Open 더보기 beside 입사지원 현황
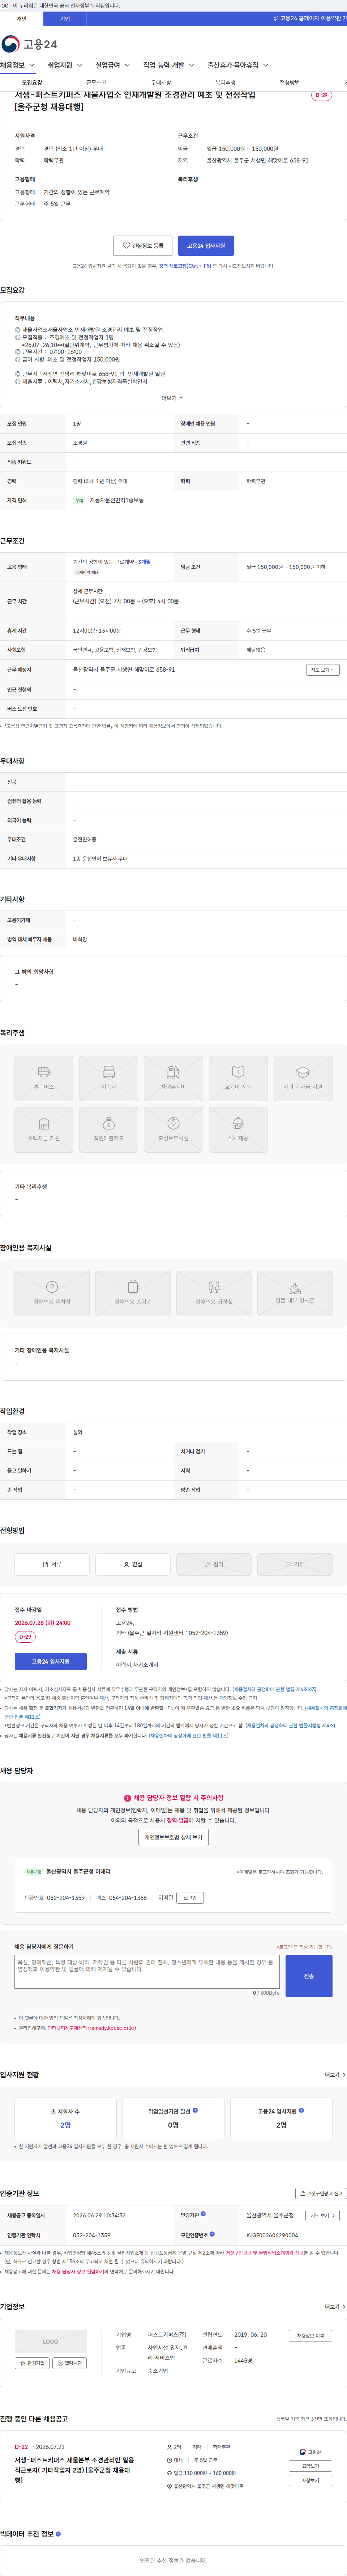This screenshot has height=2576, width=347. click(x=335, y=2075)
